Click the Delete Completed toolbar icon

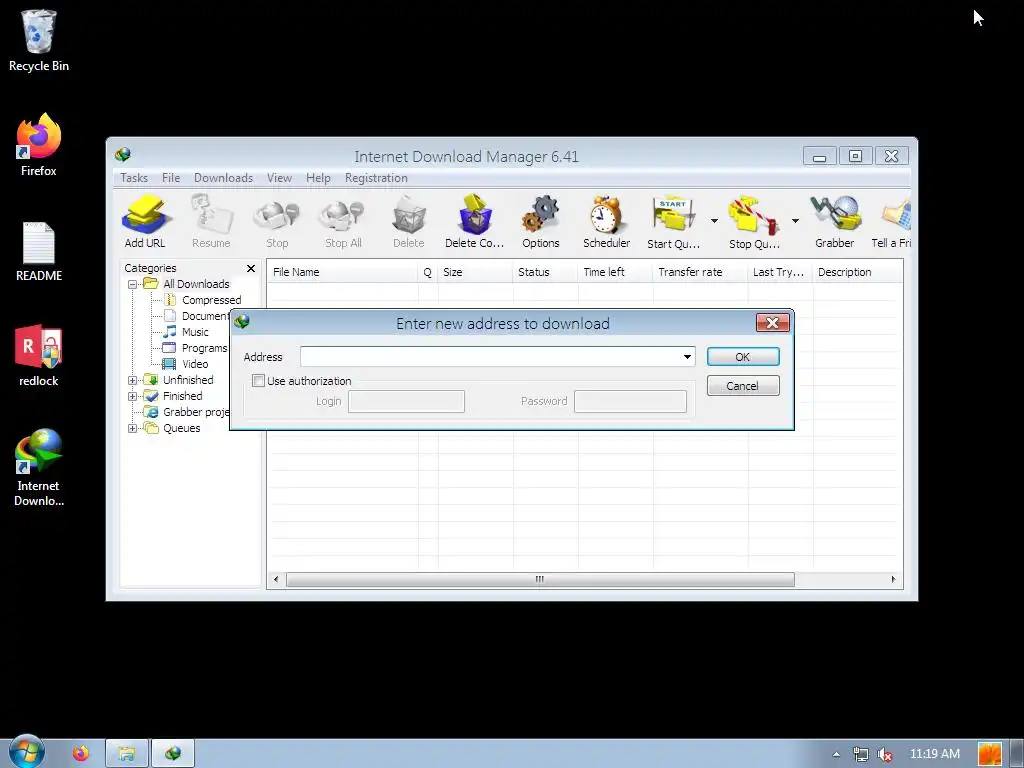pos(474,221)
